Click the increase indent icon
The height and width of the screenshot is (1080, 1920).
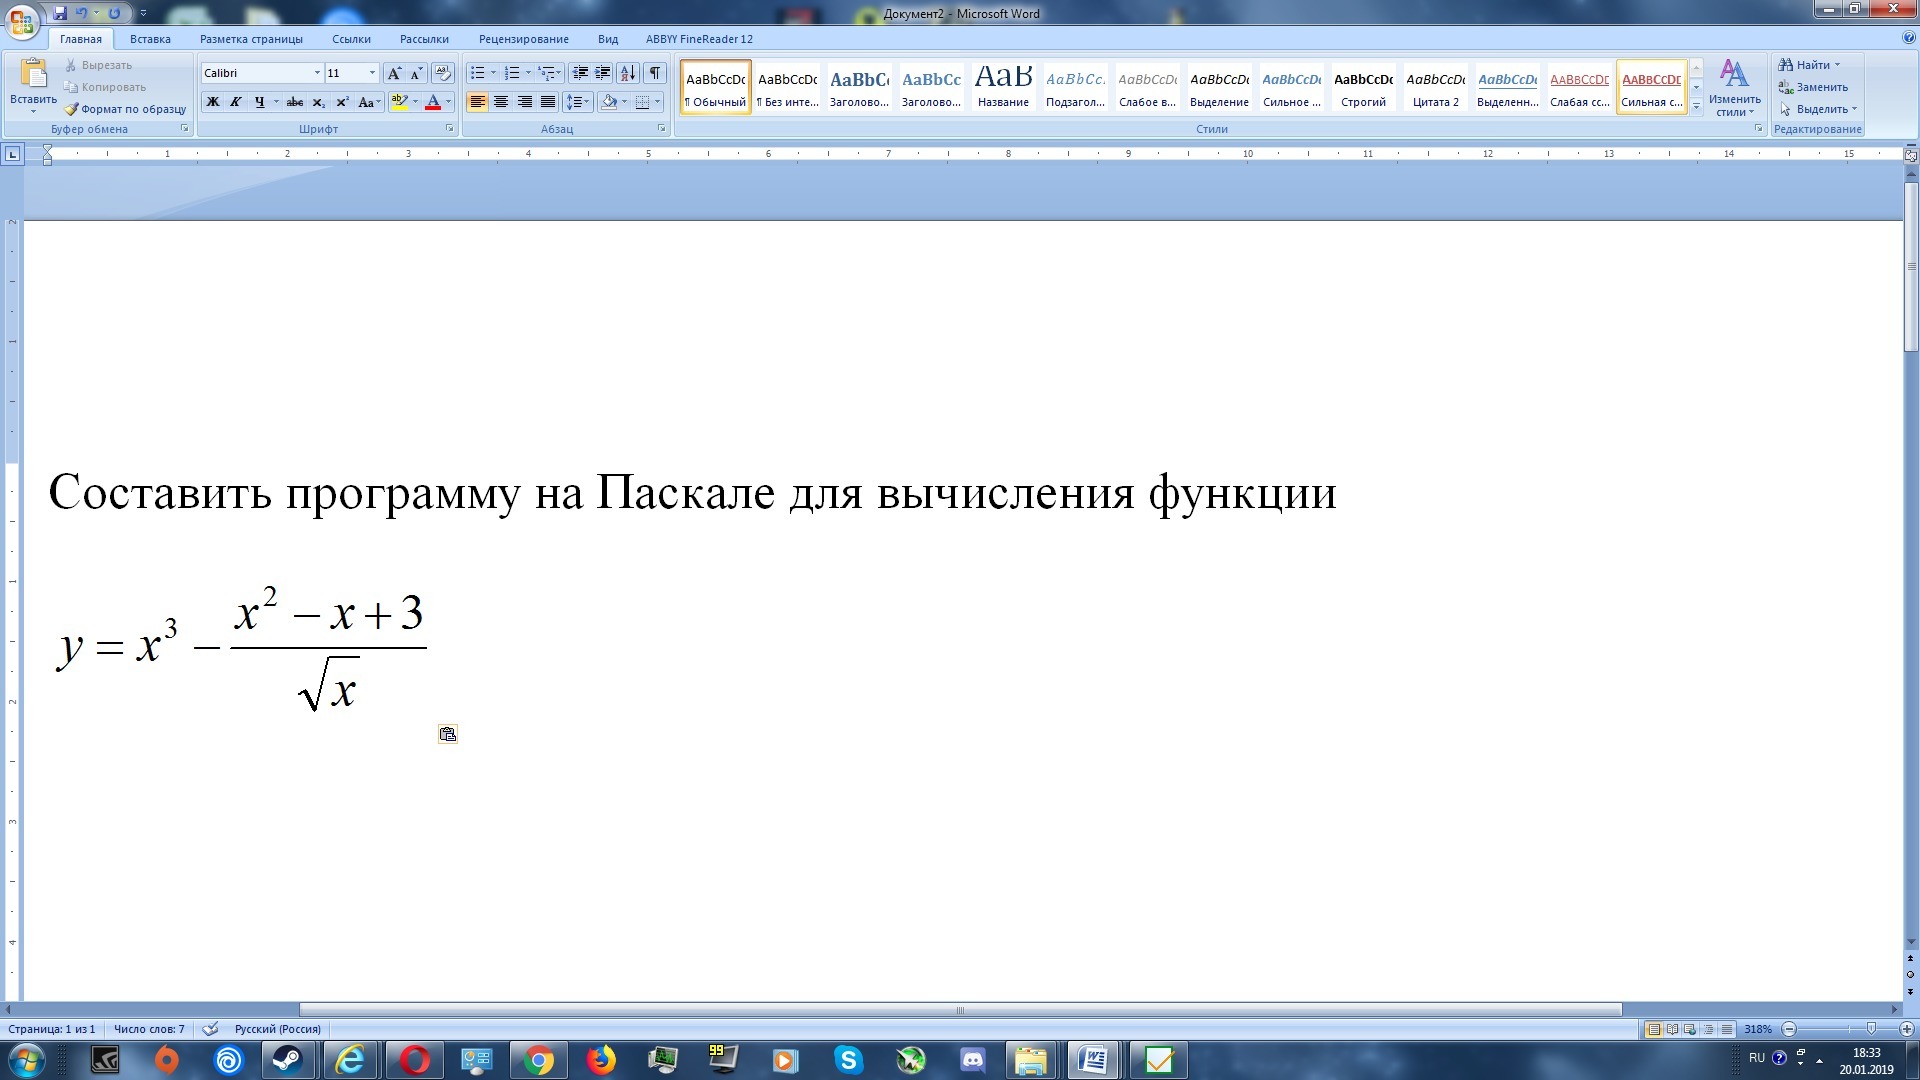point(602,73)
